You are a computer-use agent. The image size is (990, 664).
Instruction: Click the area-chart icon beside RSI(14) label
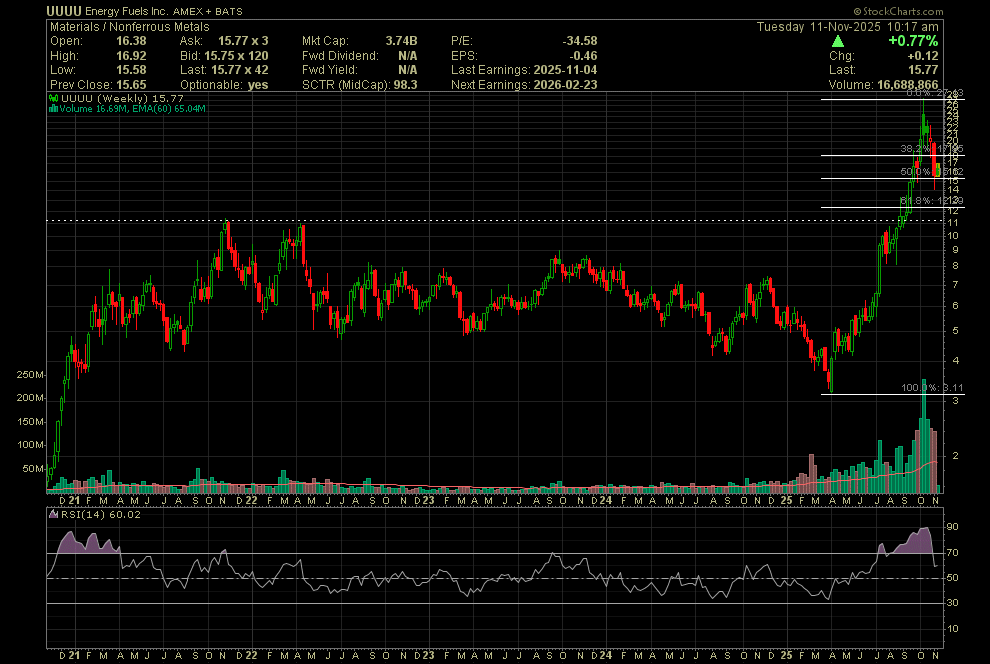pyautogui.click(x=54, y=514)
